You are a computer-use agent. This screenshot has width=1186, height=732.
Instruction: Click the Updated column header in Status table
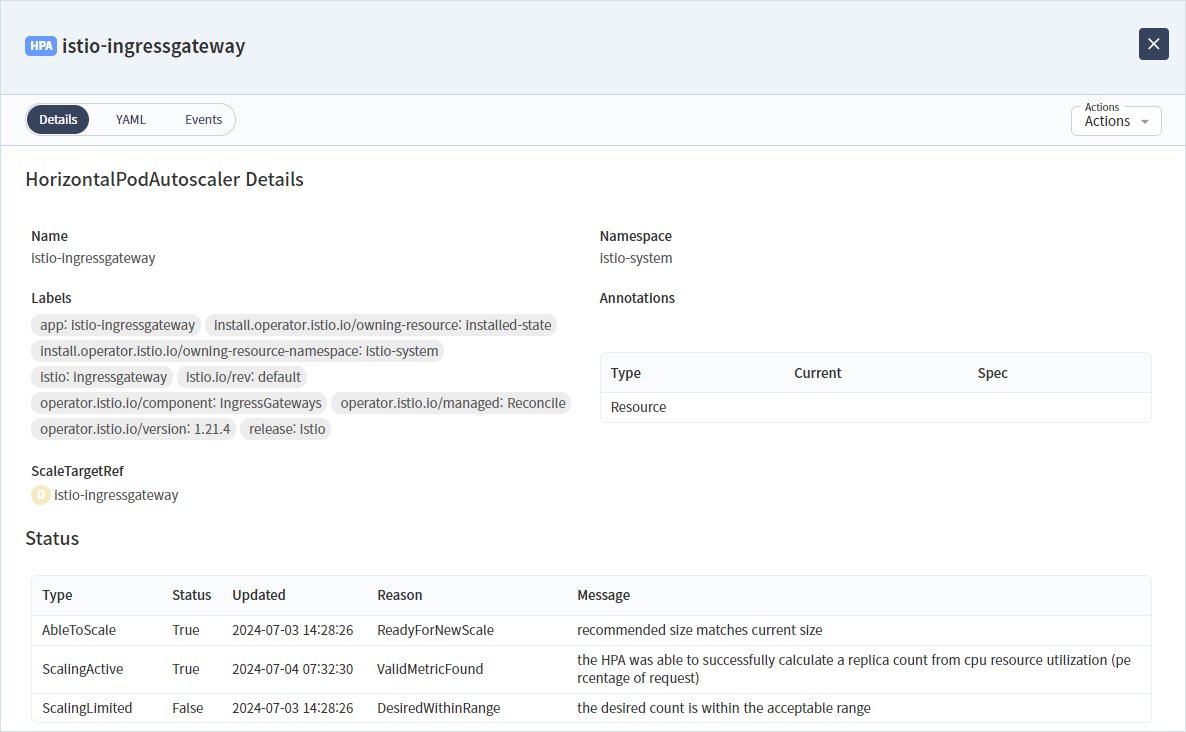click(x=259, y=595)
